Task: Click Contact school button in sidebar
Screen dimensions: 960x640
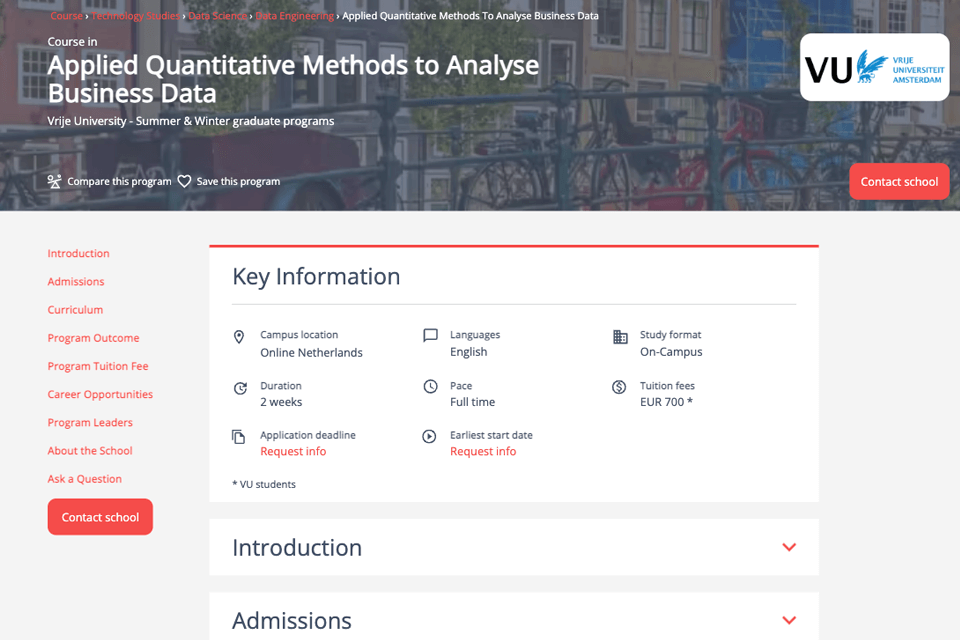Action: click(100, 517)
